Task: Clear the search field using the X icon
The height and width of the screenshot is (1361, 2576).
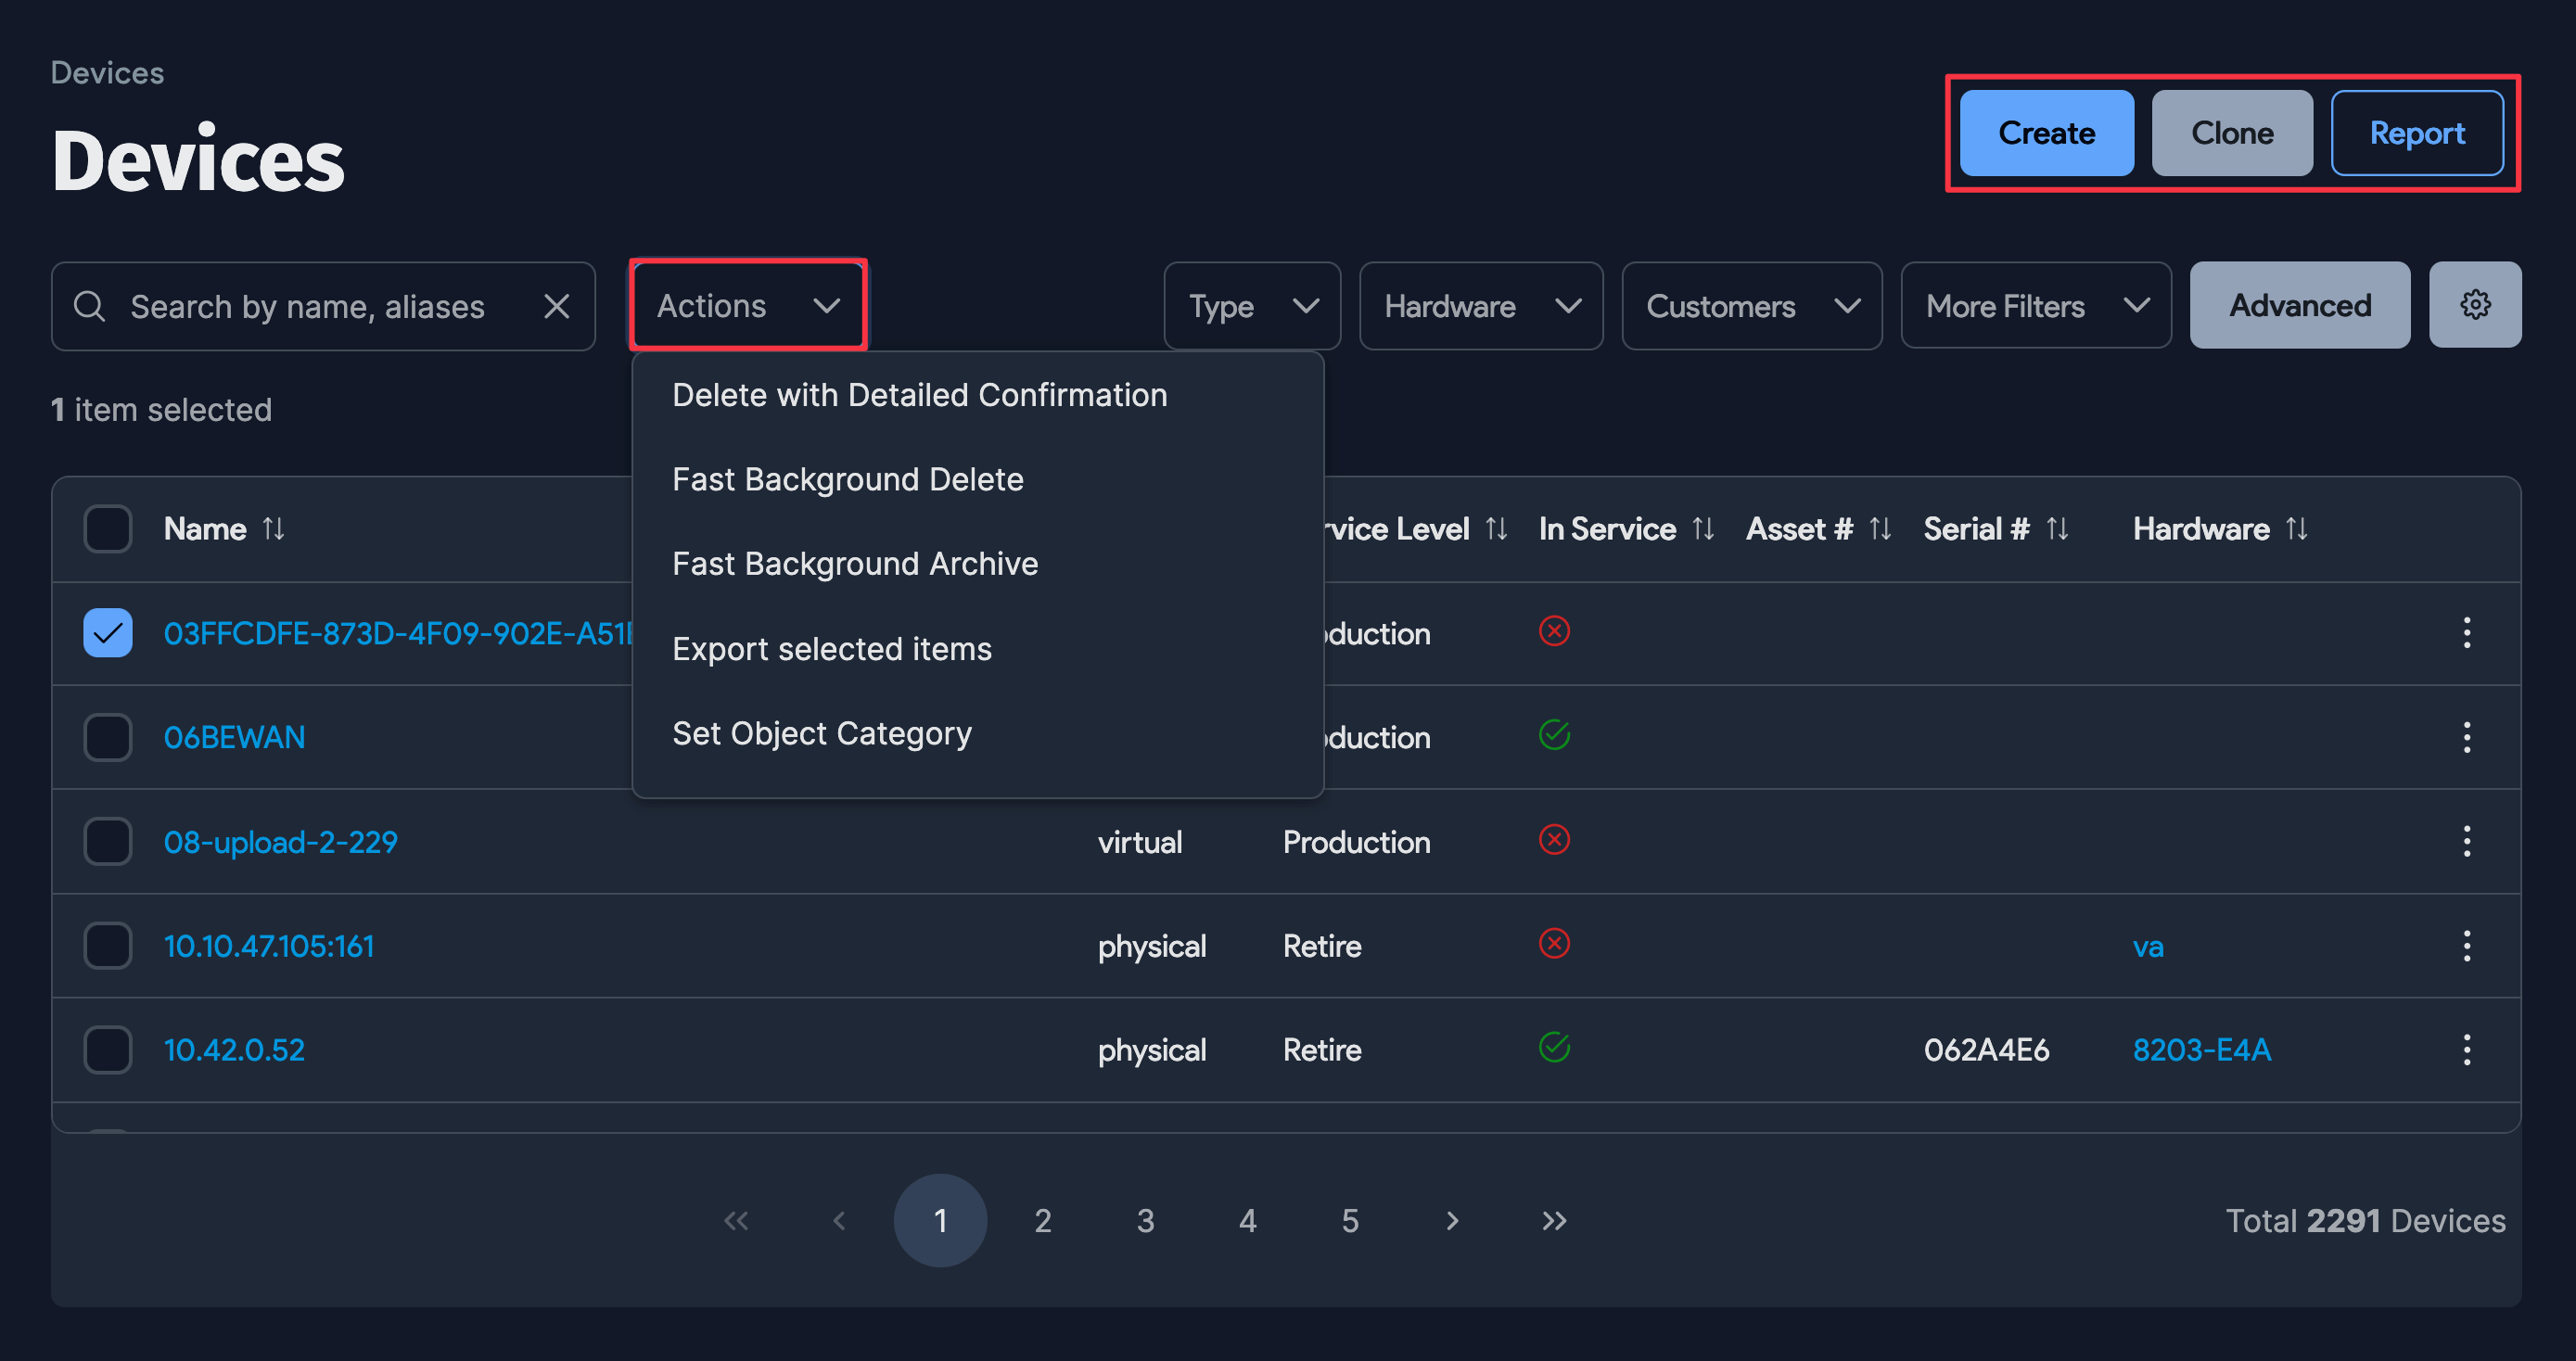Action: click(x=557, y=306)
